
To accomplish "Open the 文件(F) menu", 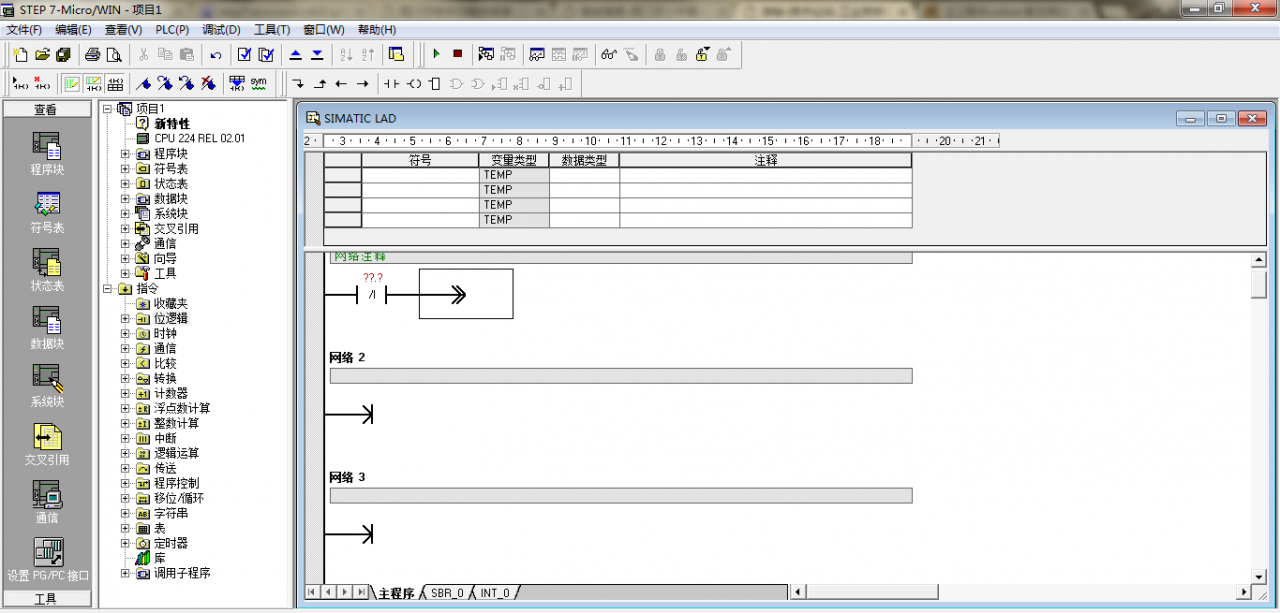I will coord(24,30).
